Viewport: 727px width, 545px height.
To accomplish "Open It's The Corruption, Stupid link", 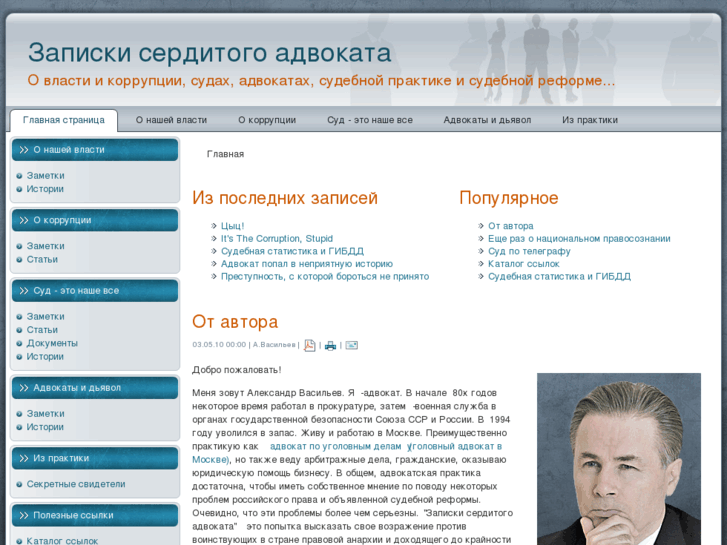I will pyautogui.click(x=277, y=238).
